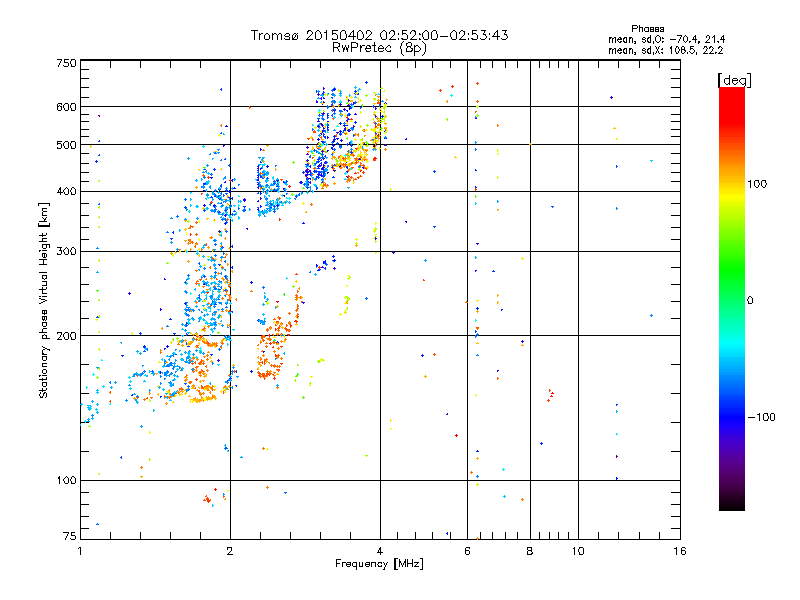Click the y-axis tick label '100'

tap(66, 481)
